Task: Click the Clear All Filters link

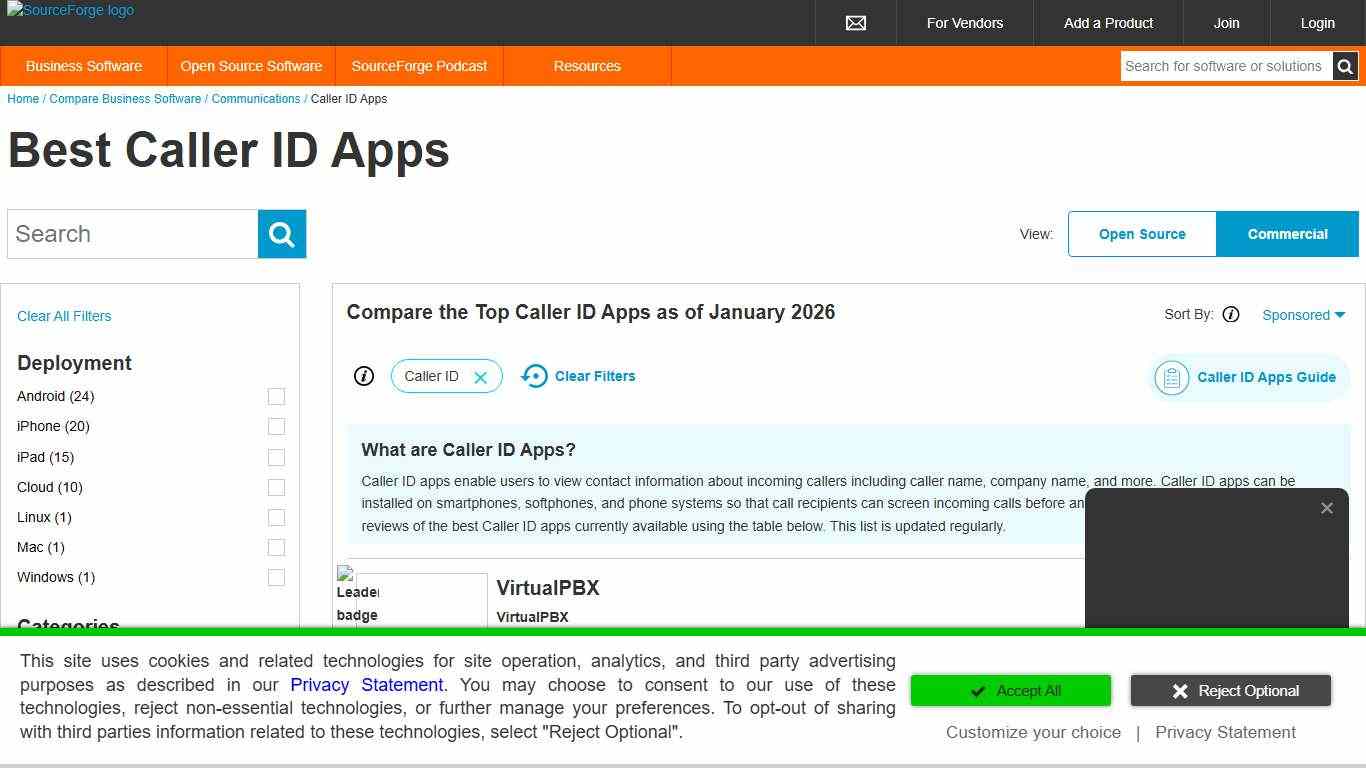Action: [x=63, y=316]
